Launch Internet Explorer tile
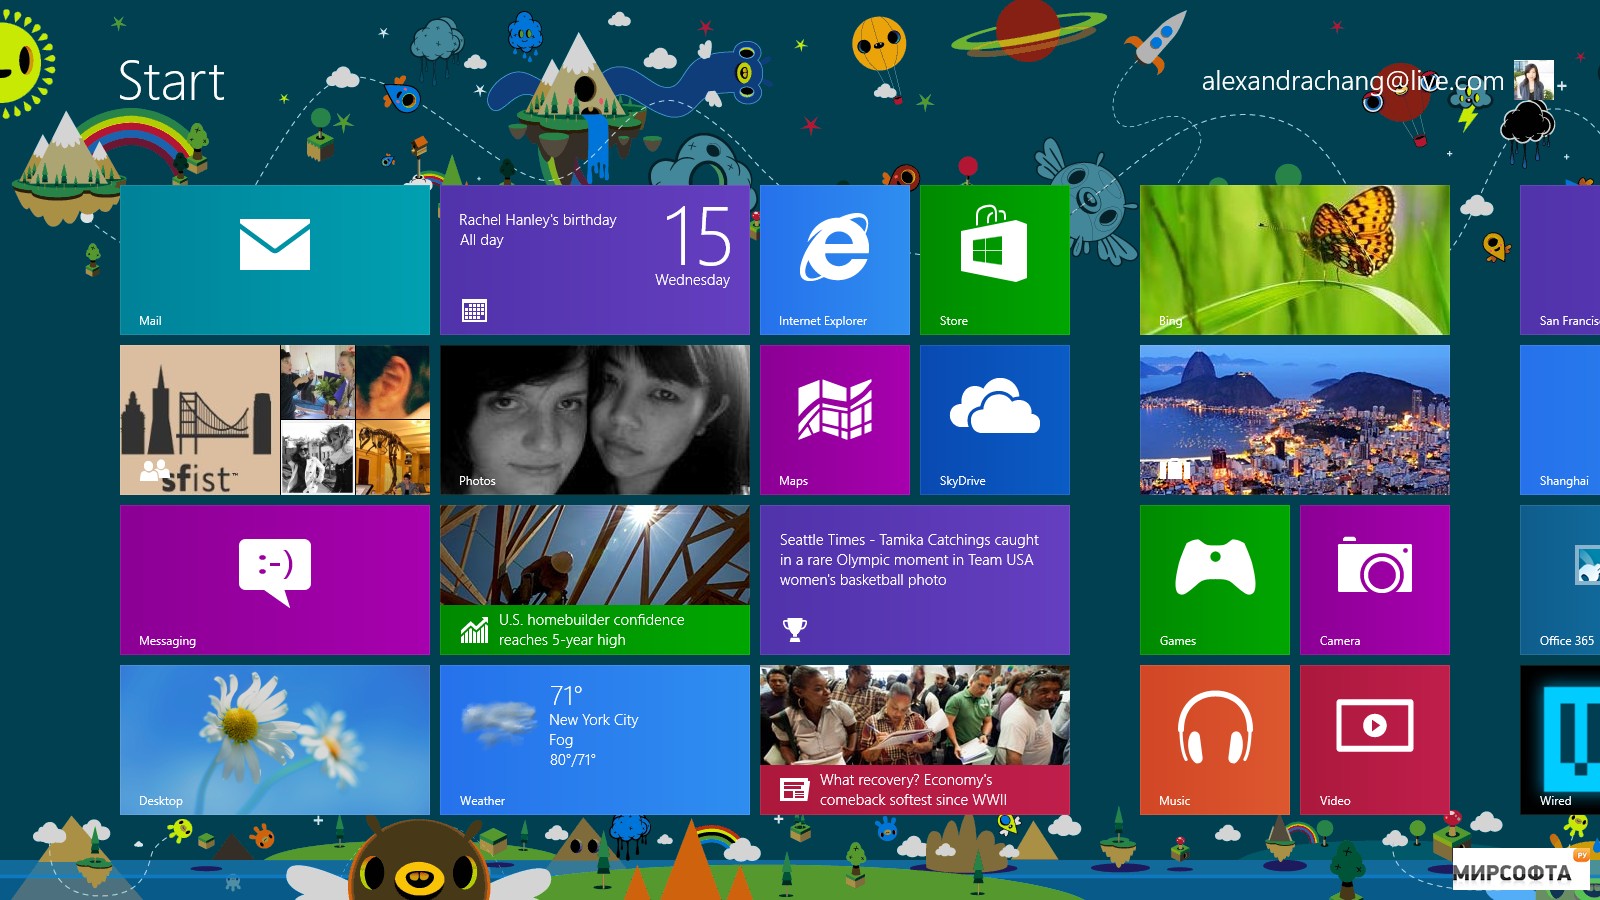Screen dimensions: 1600x900 click(x=835, y=260)
